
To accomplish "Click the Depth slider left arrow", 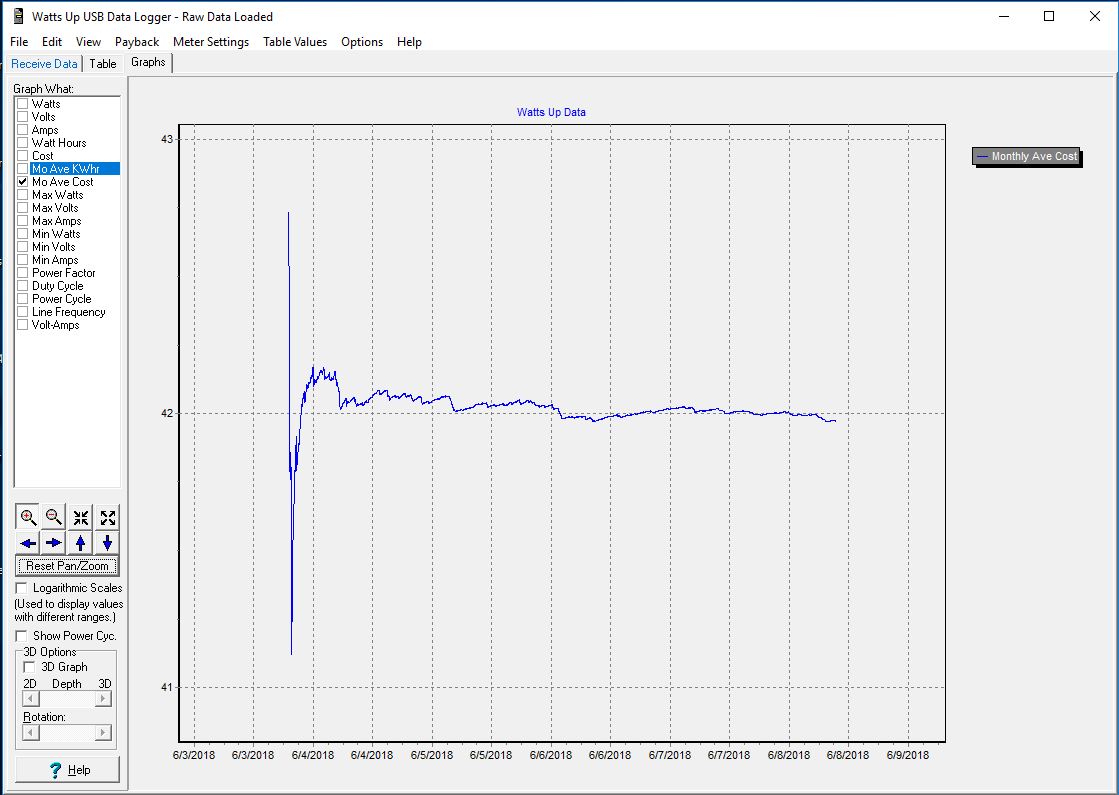I will coord(31,699).
